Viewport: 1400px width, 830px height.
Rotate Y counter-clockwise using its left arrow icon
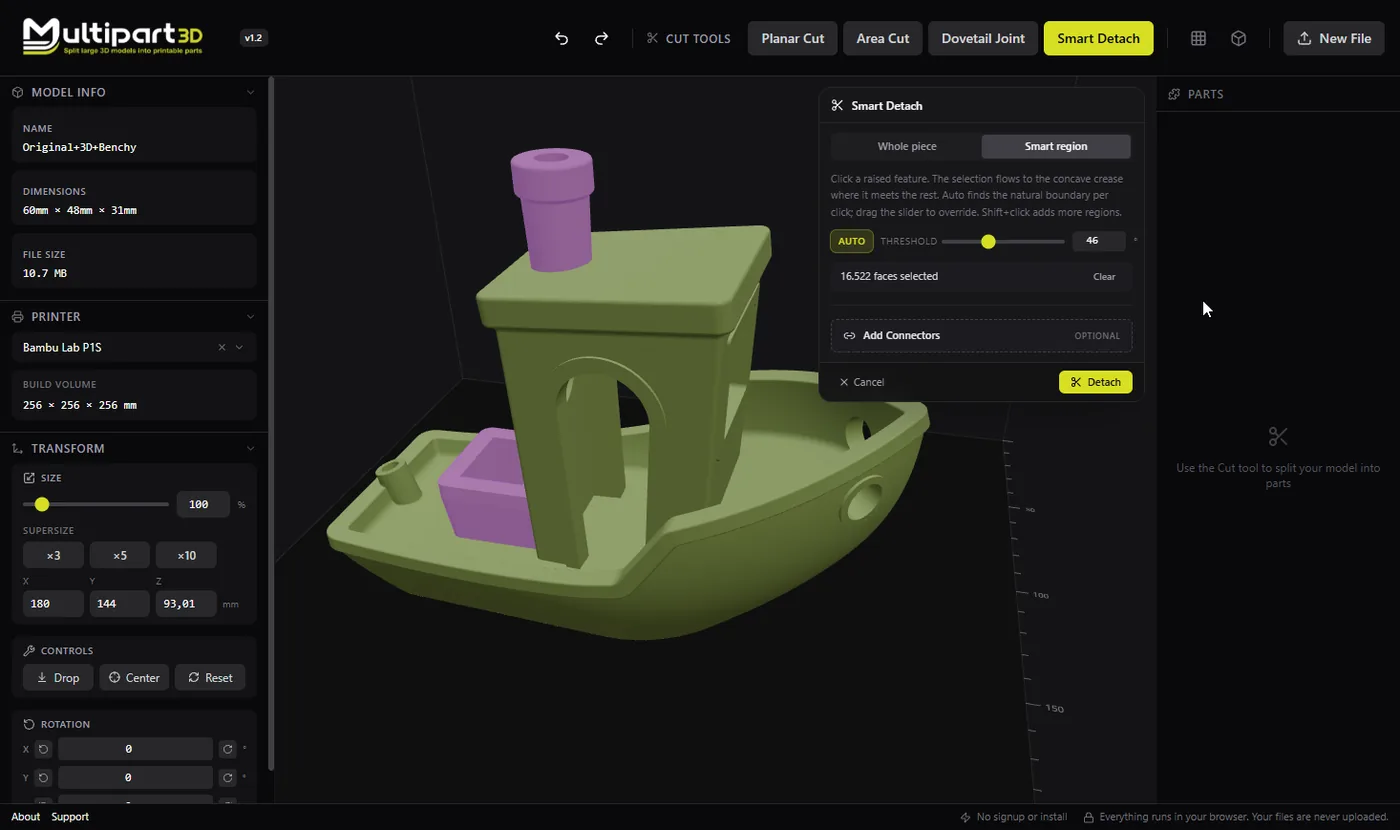(x=43, y=778)
